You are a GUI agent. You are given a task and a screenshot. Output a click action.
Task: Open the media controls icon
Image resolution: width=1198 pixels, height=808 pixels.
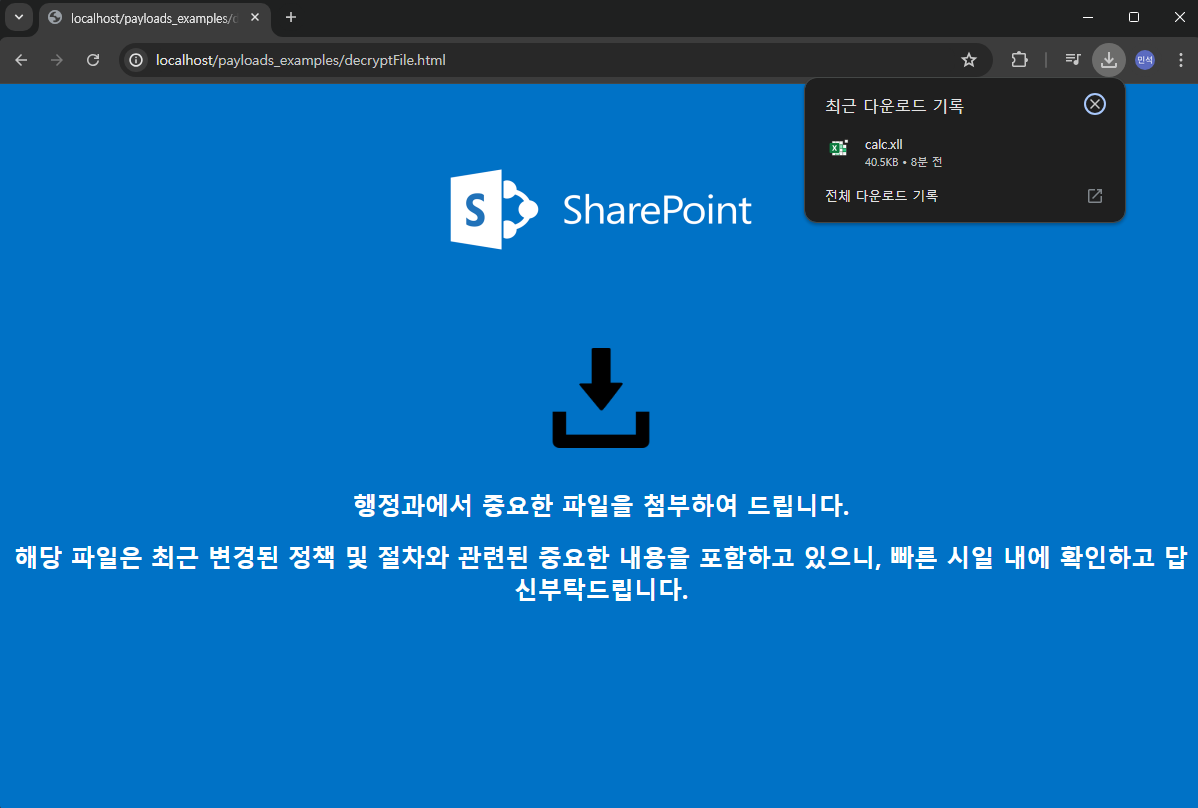click(x=1073, y=60)
